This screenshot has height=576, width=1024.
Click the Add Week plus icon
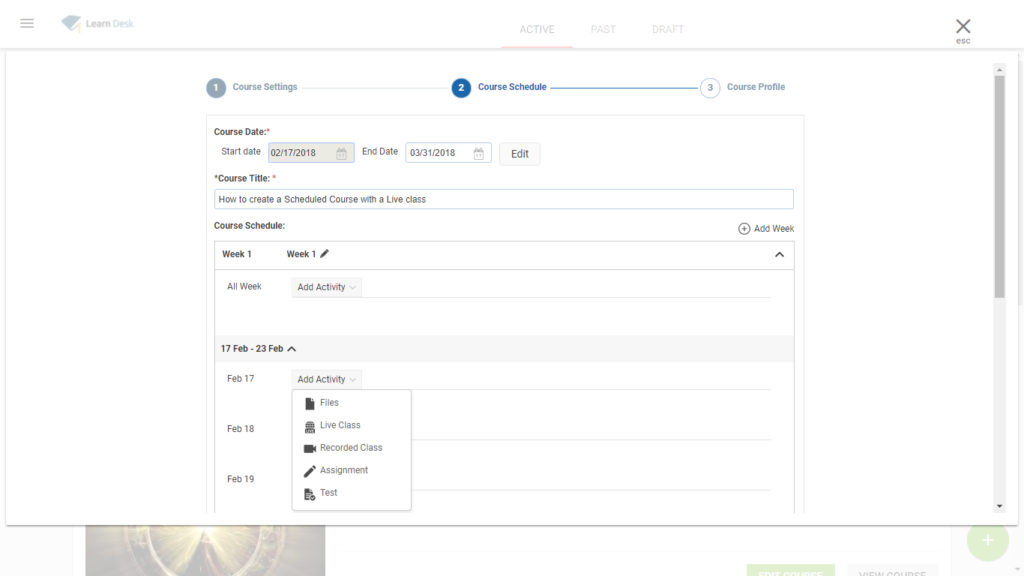744,229
